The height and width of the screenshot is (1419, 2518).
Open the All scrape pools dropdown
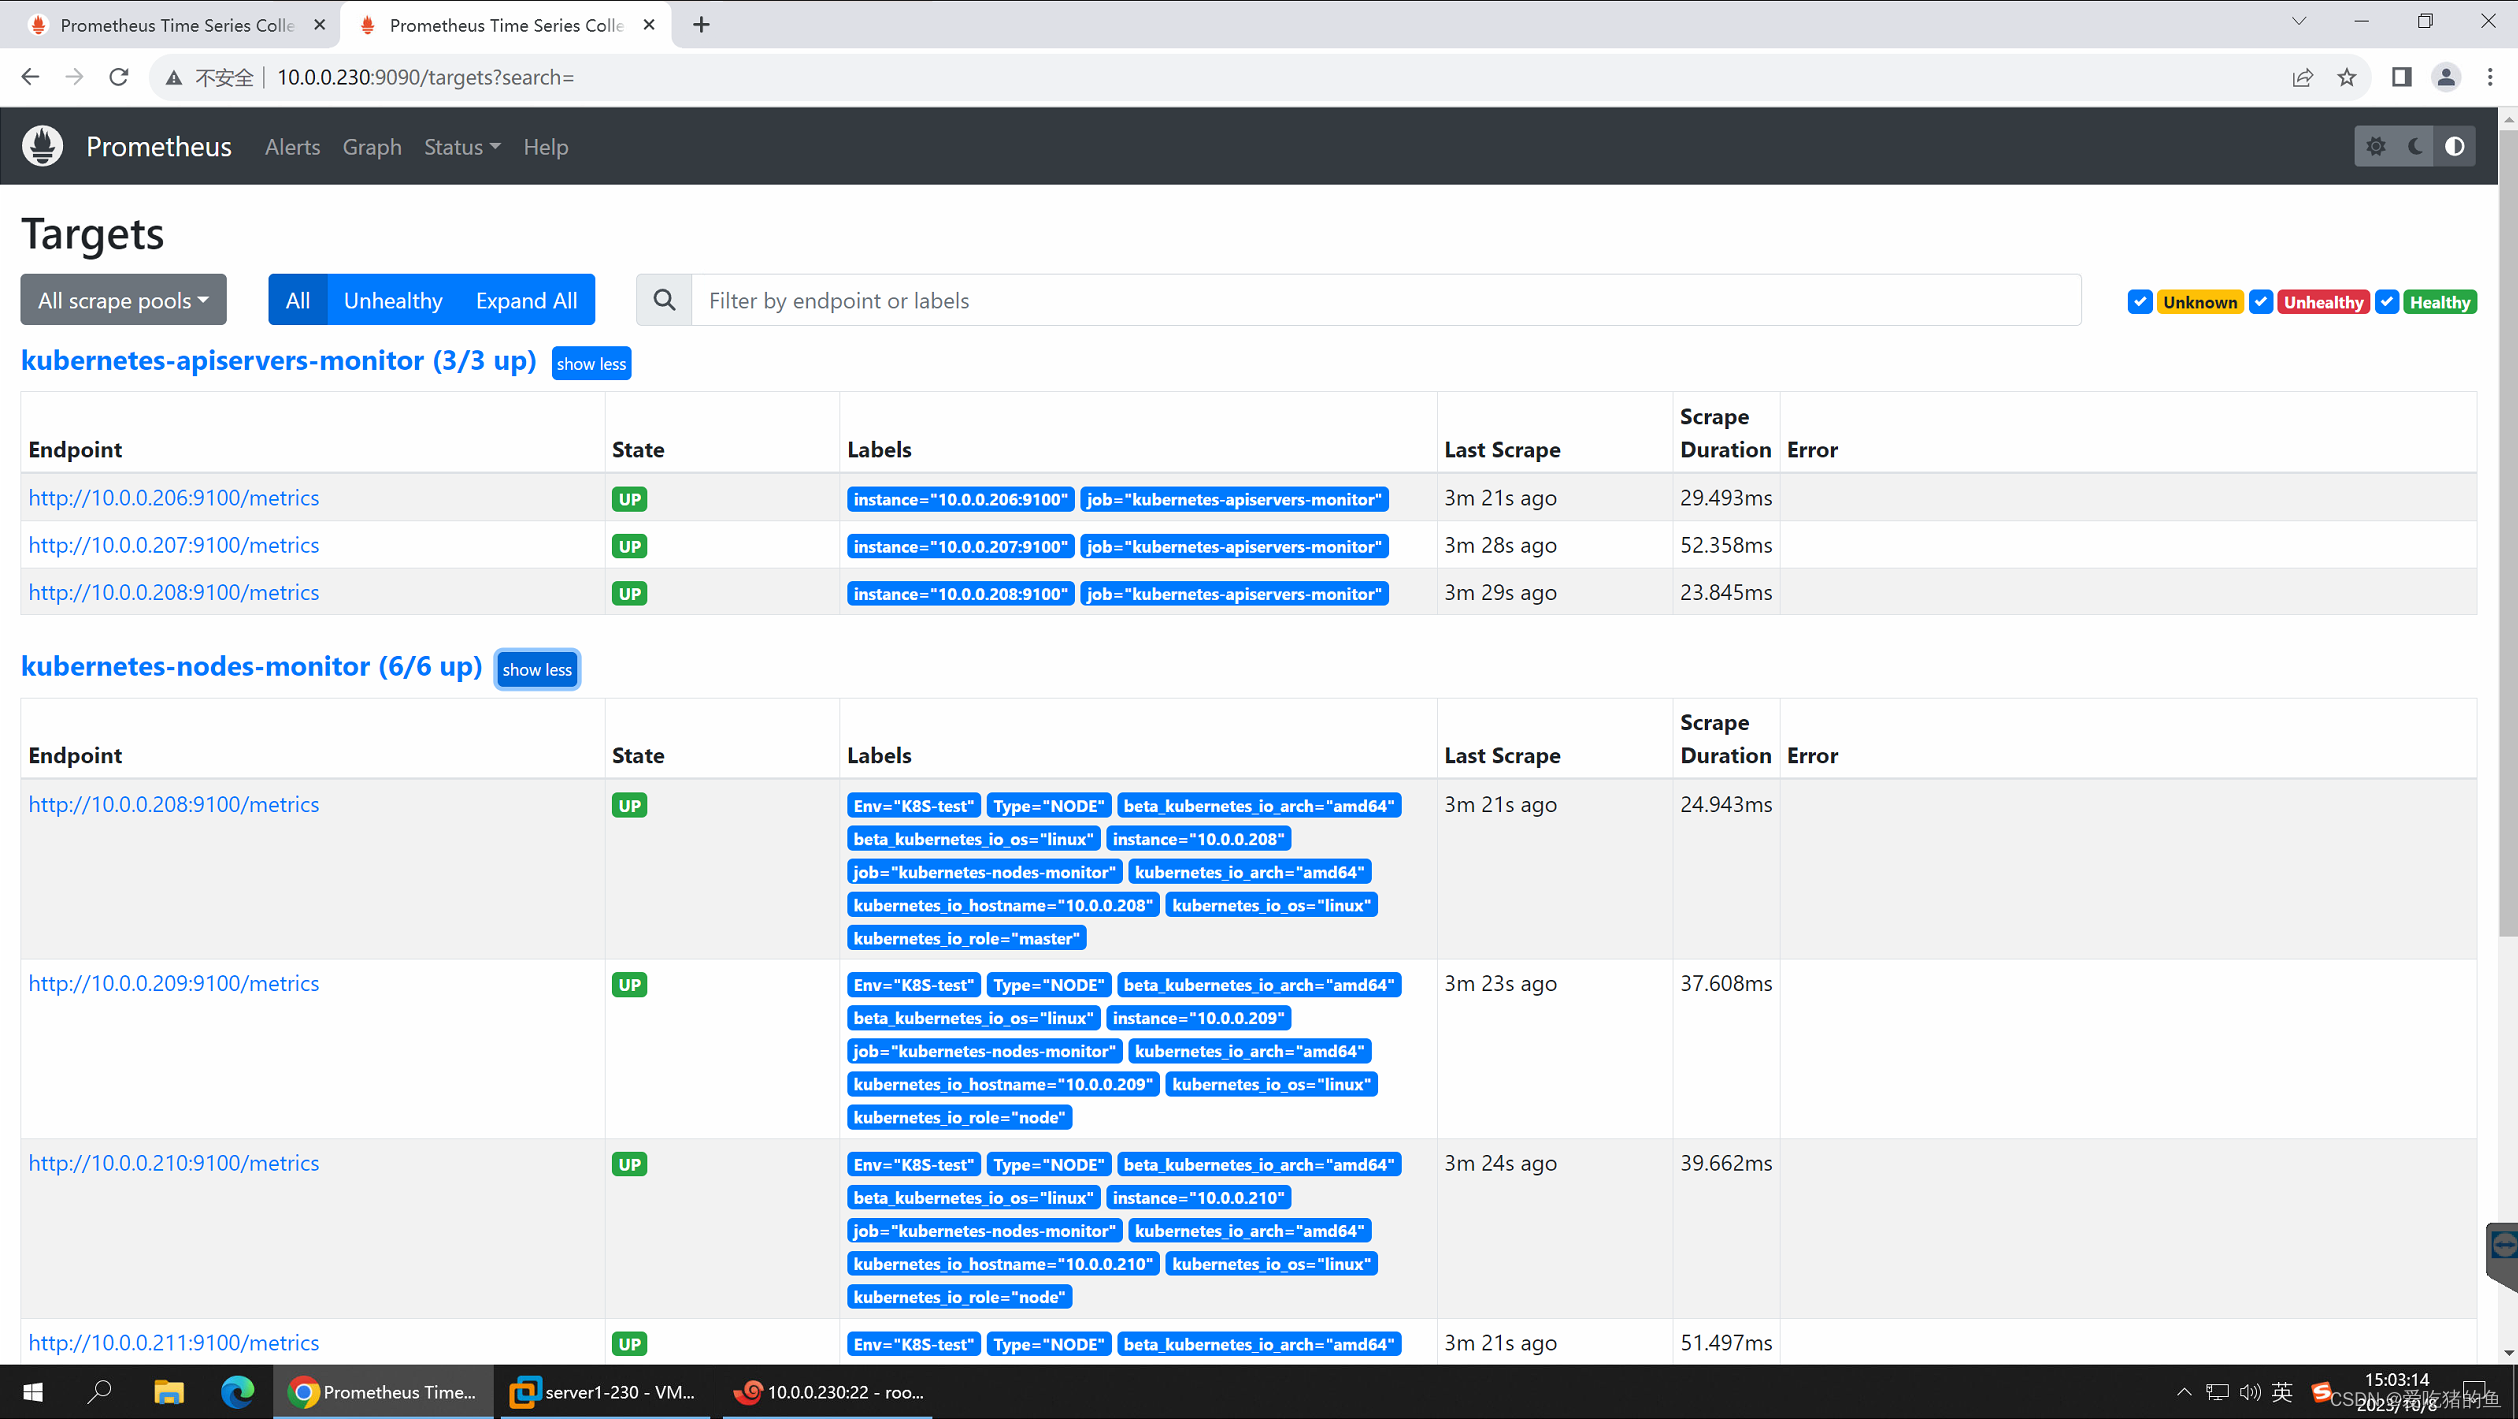point(123,300)
